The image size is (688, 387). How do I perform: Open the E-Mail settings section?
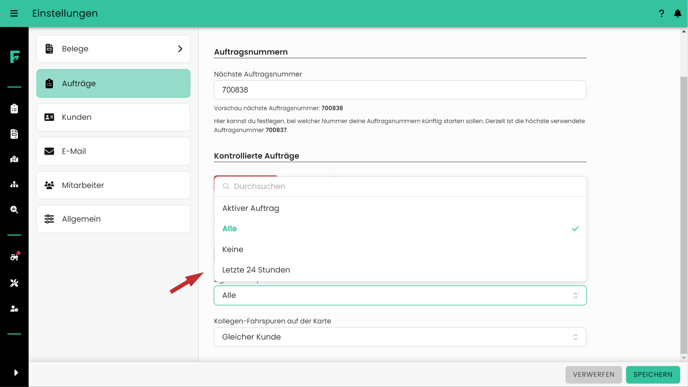113,151
